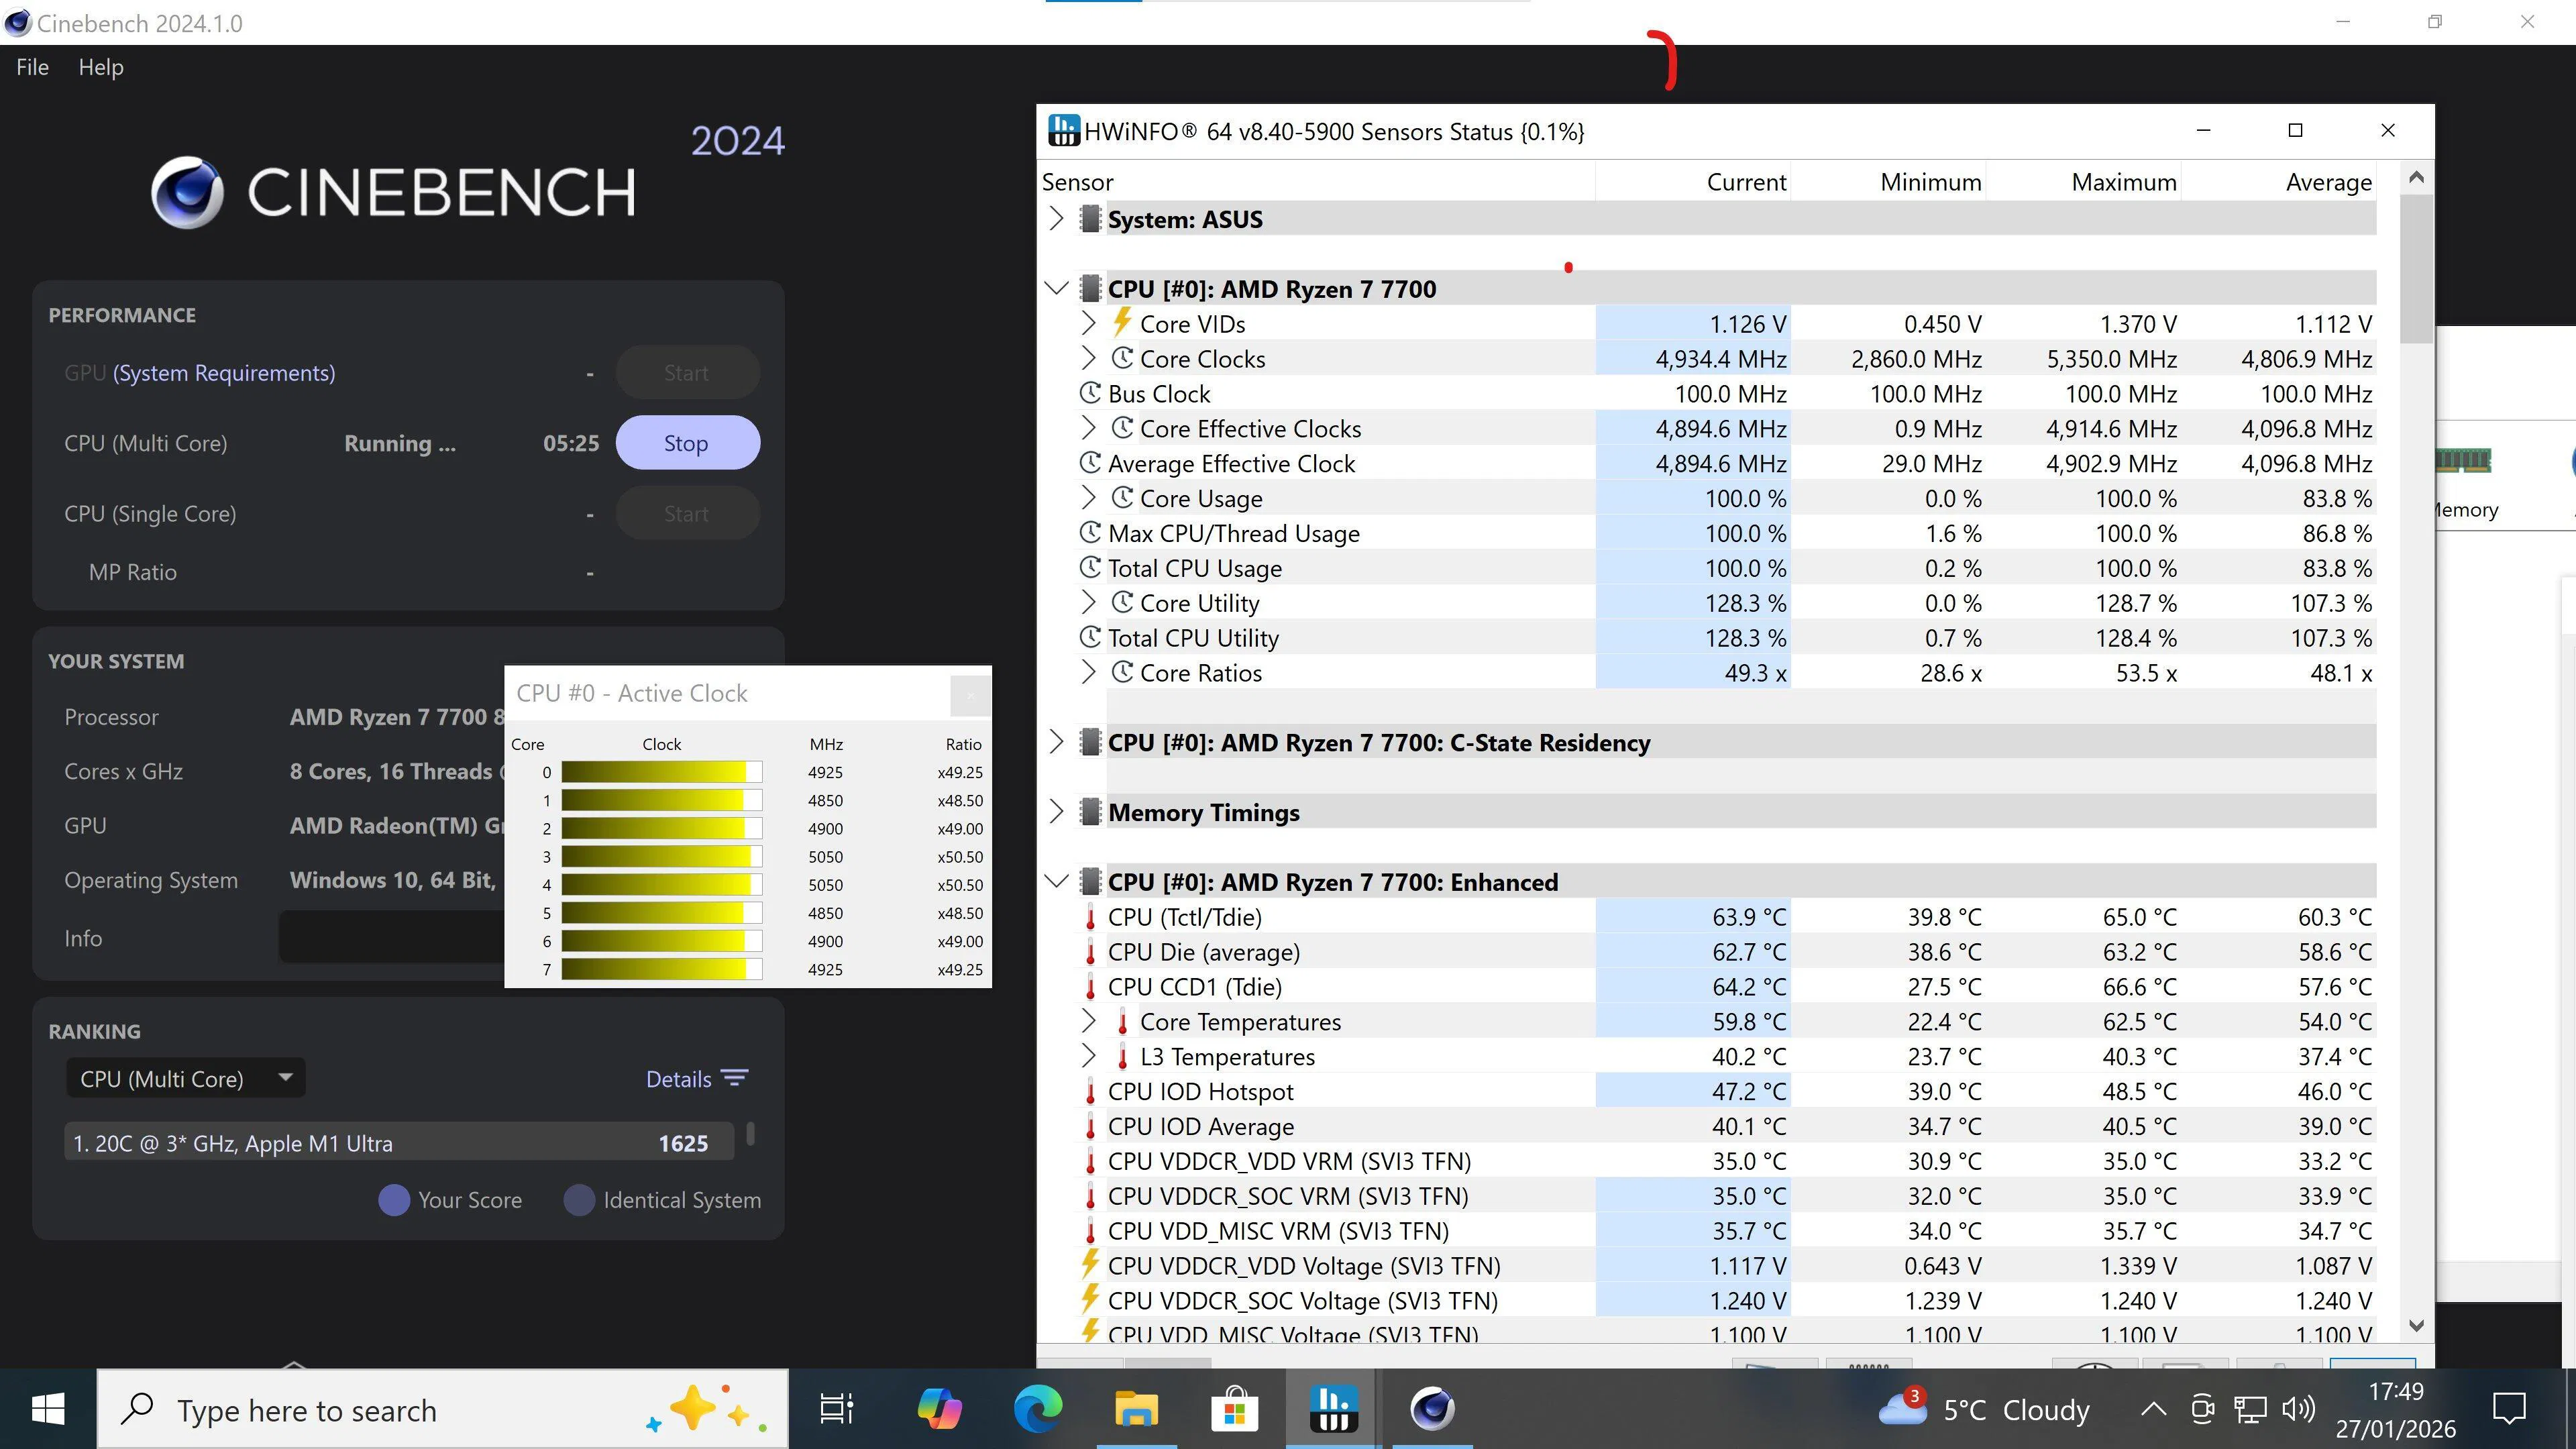Viewport: 2576px width, 1449px height.
Task: Click the Cinebench taskbar icon
Action: click(x=1432, y=1410)
